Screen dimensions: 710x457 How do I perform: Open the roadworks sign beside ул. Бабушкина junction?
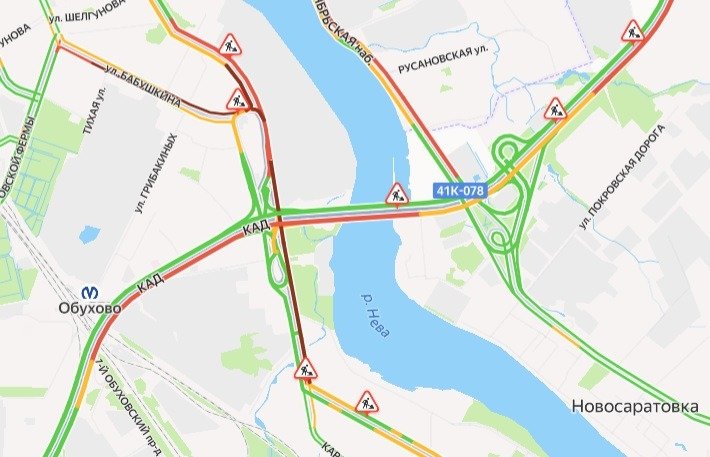pos(238,101)
